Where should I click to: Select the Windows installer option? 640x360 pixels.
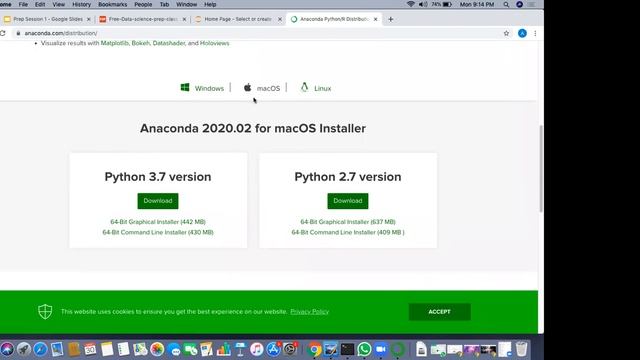pos(202,88)
